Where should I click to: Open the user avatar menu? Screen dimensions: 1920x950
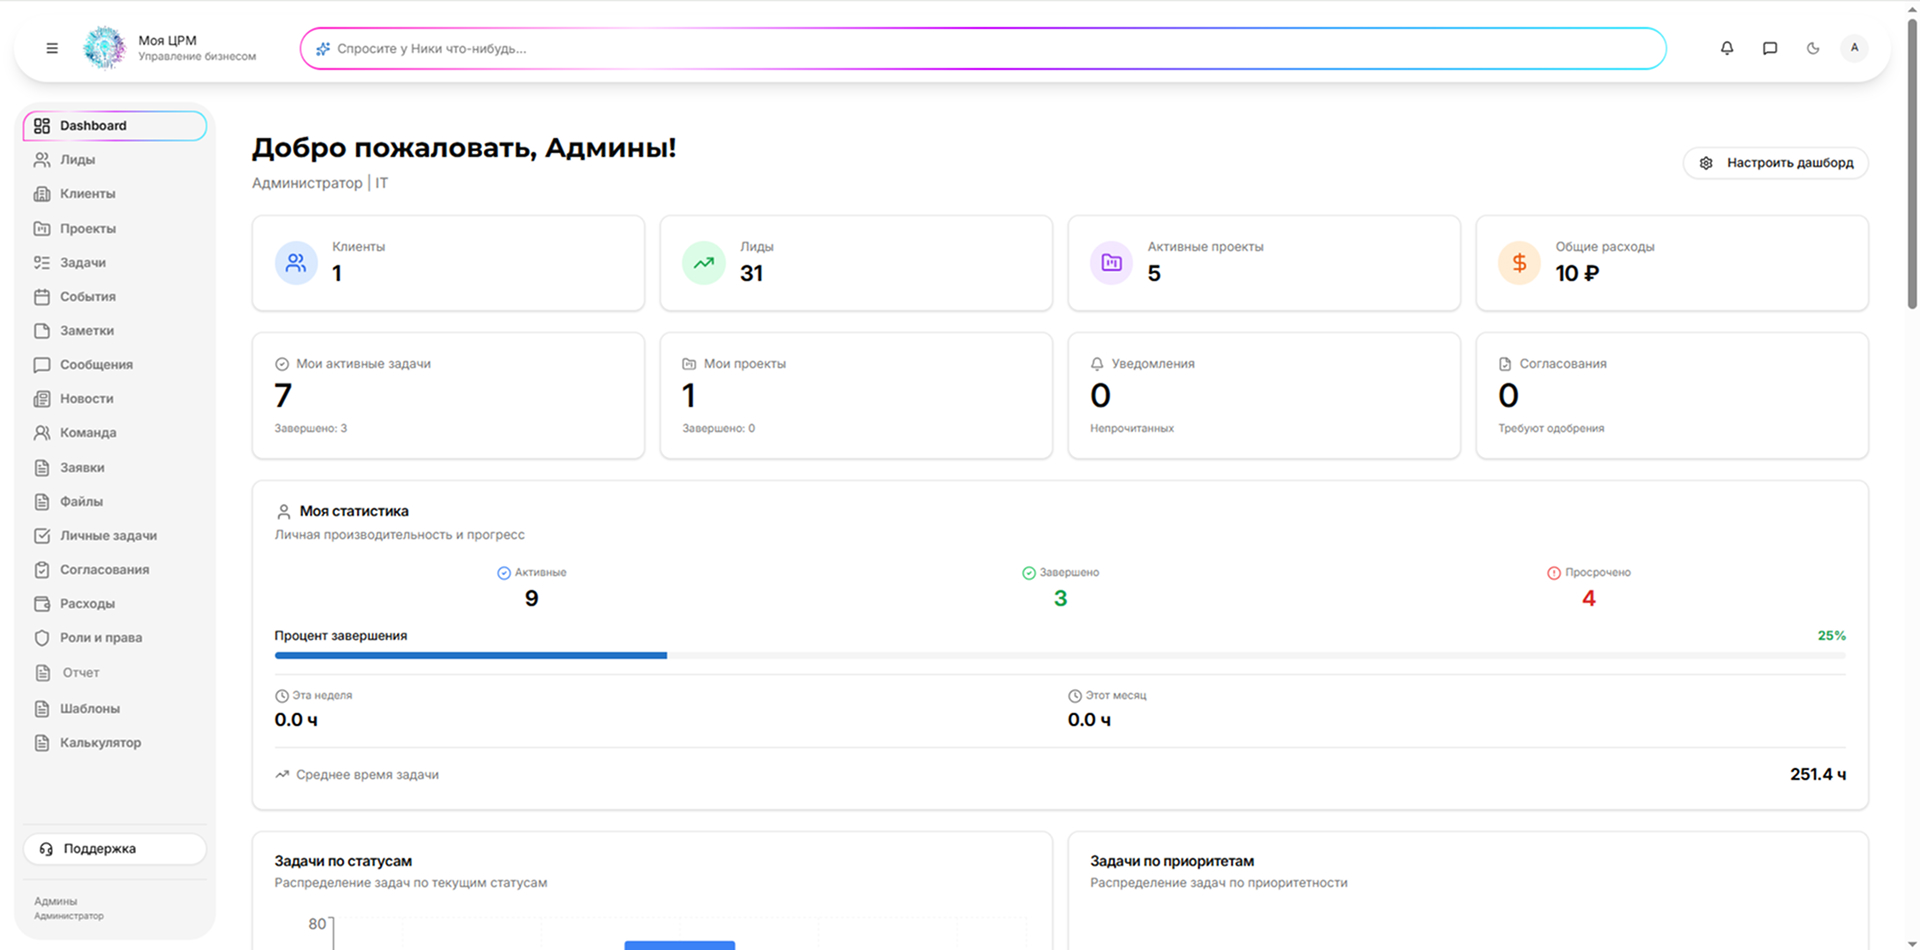[1854, 48]
